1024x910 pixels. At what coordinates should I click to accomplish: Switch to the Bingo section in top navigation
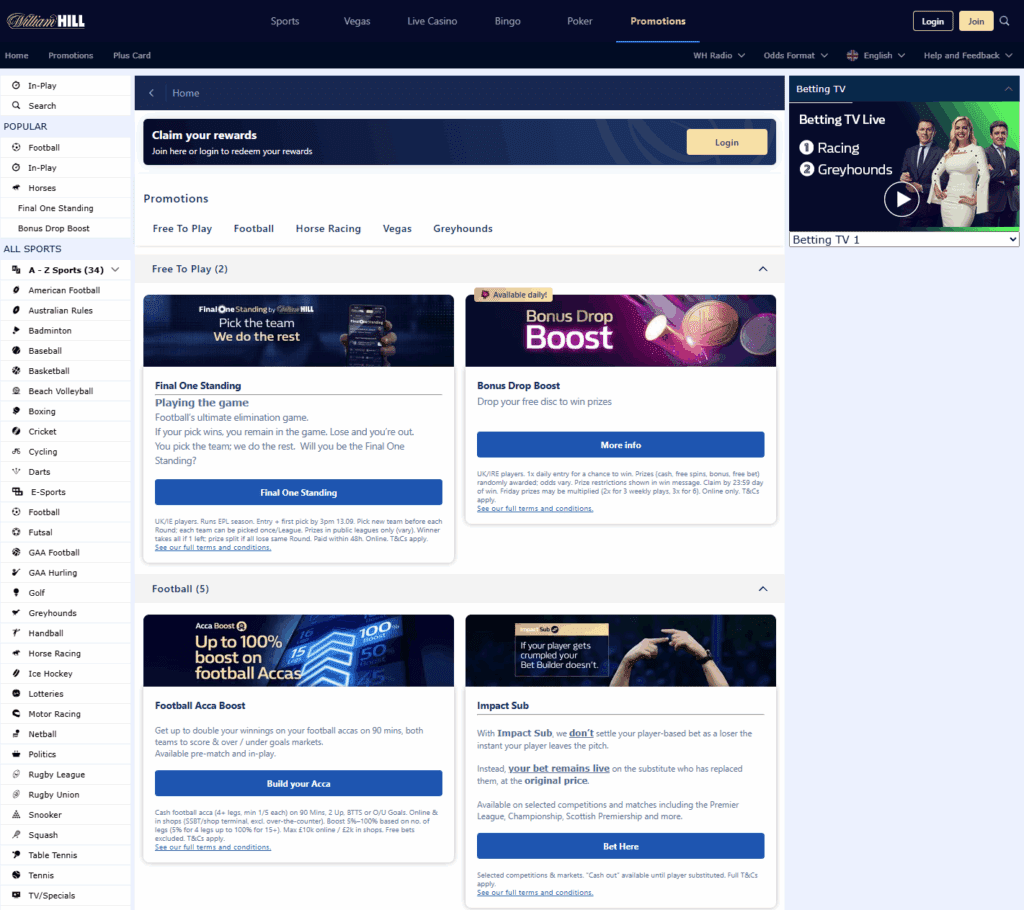pyautogui.click(x=507, y=20)
